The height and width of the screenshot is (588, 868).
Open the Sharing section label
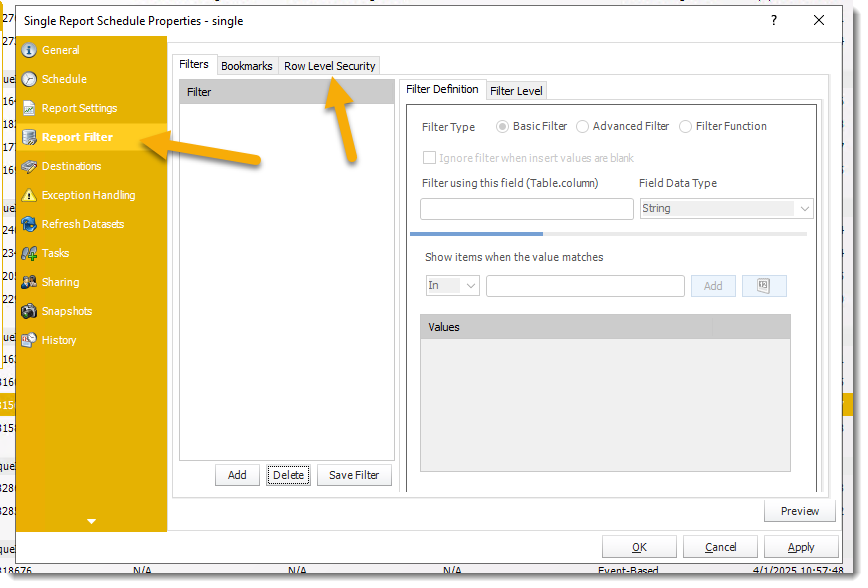[60, 282]
